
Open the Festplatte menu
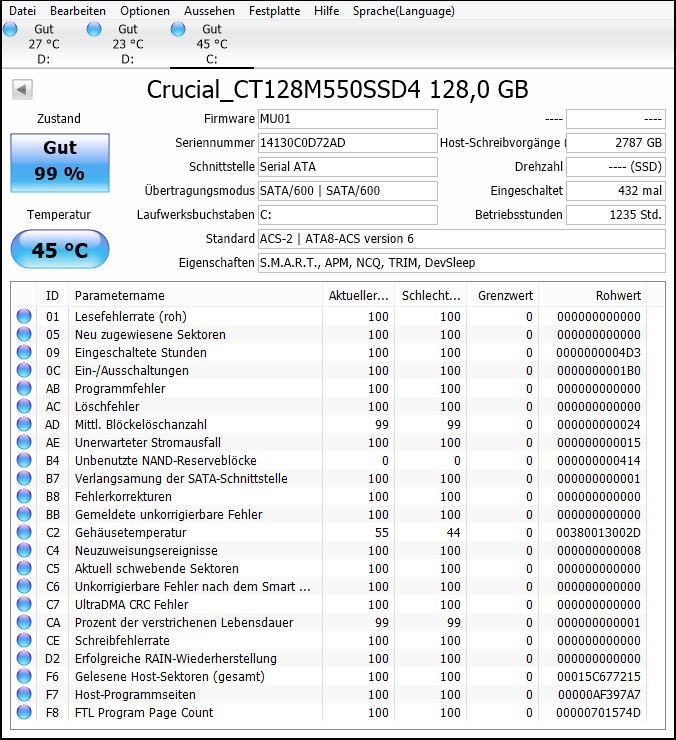[x=274, y=10]
